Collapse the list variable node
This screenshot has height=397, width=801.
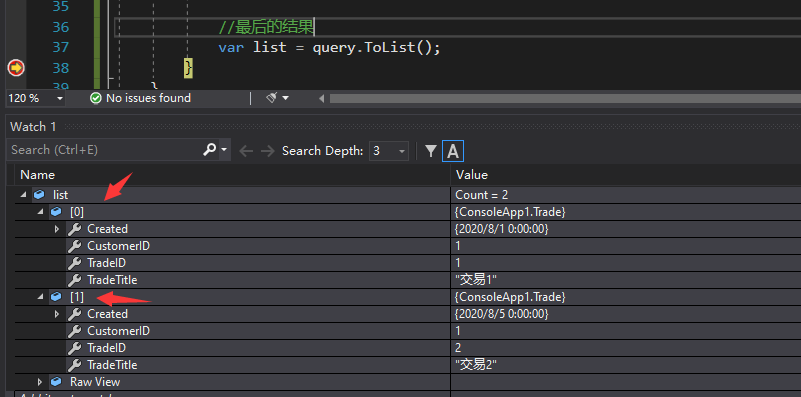23,195
